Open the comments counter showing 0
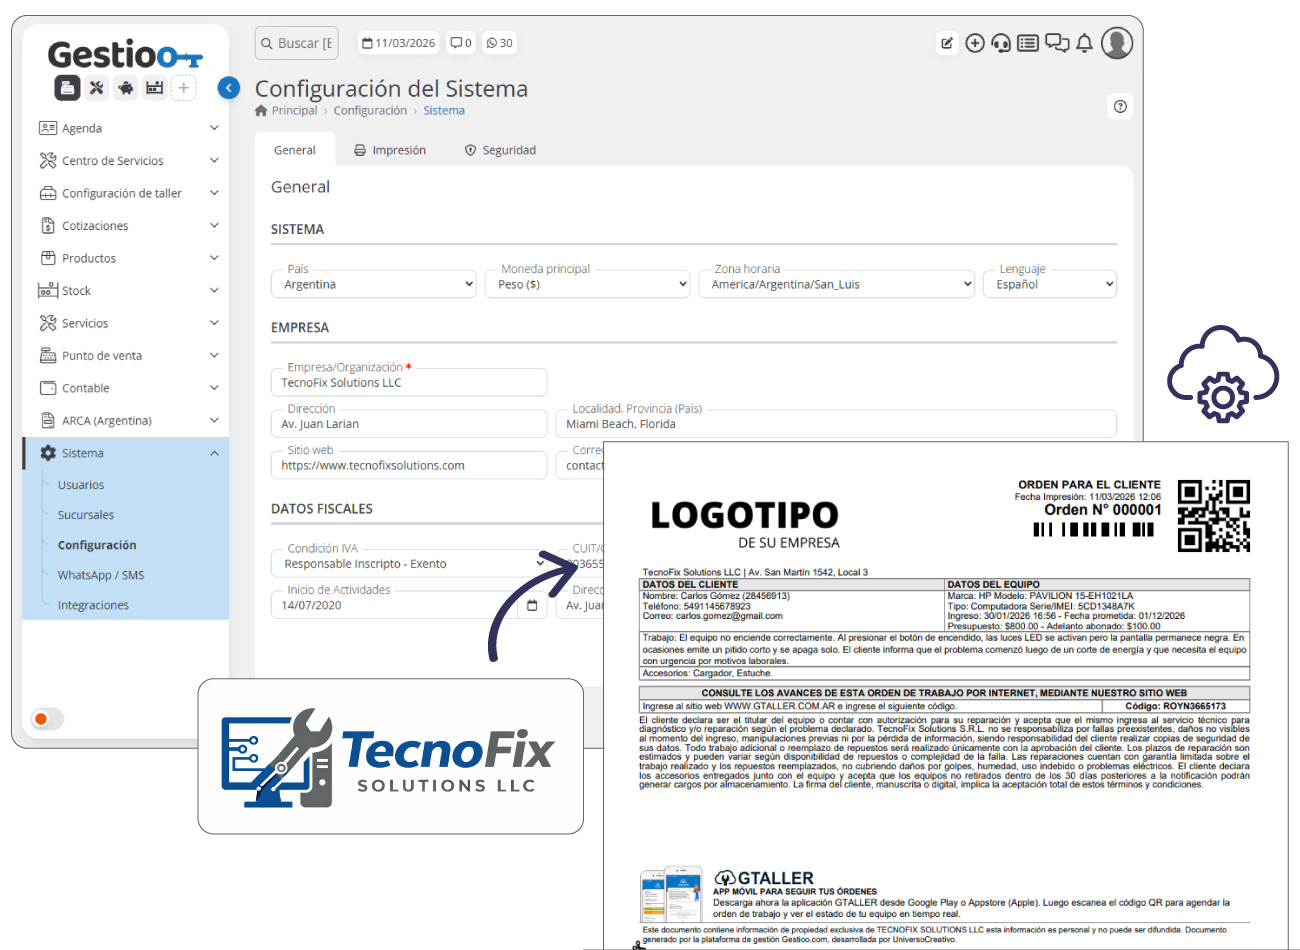The height and width of the screenshot is (950, 1300). (461, 43)
